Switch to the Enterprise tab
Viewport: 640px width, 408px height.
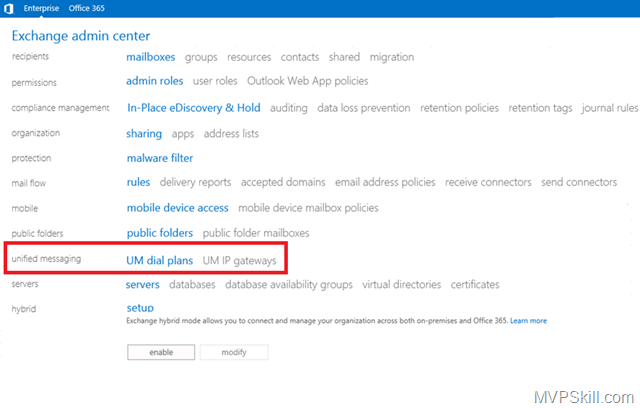[x=41, y=8]
